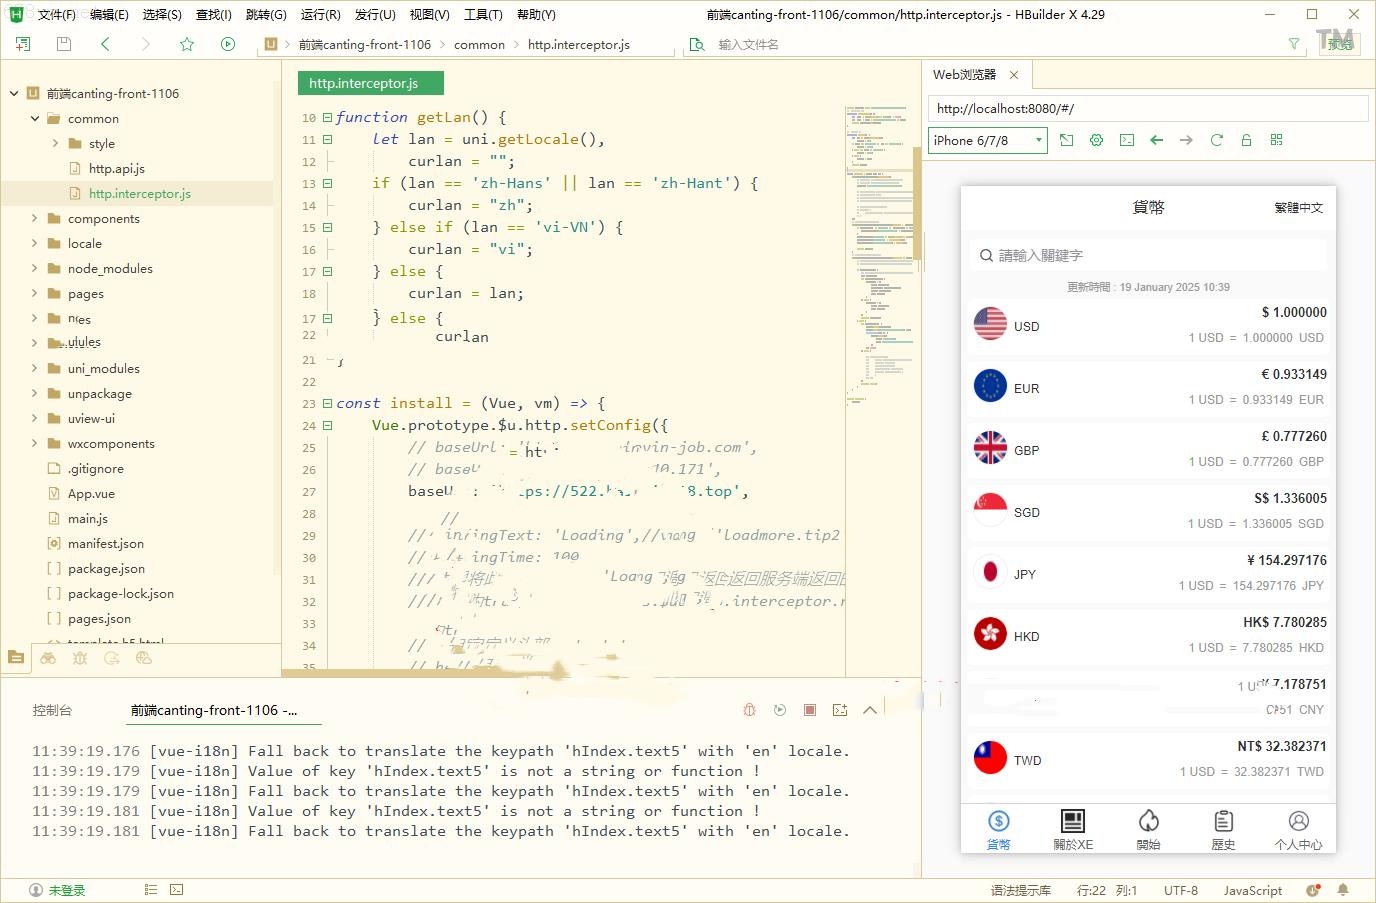Click the bookmark star icon in toolbar

click(x=186, y=44)
